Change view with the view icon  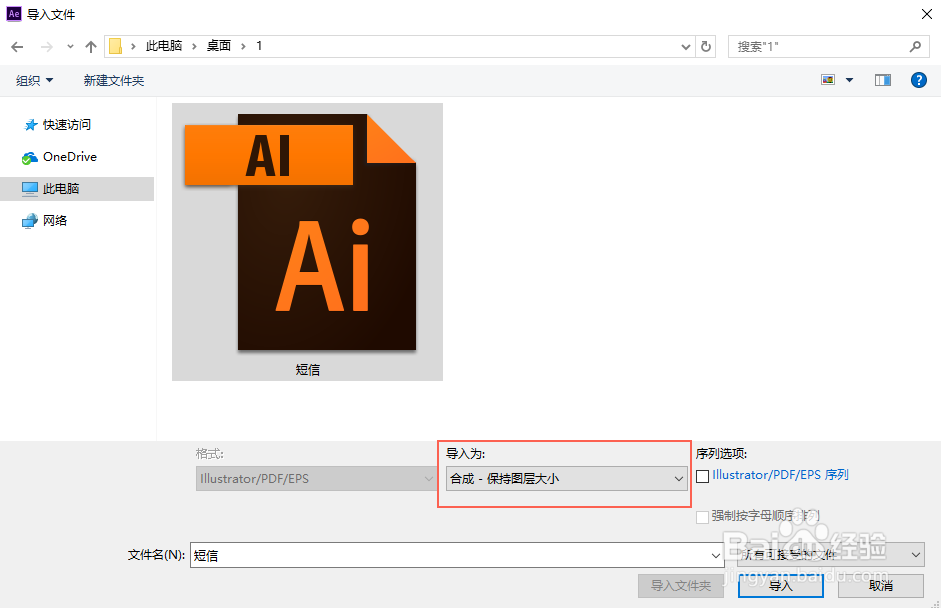click(x=828, y=80)
